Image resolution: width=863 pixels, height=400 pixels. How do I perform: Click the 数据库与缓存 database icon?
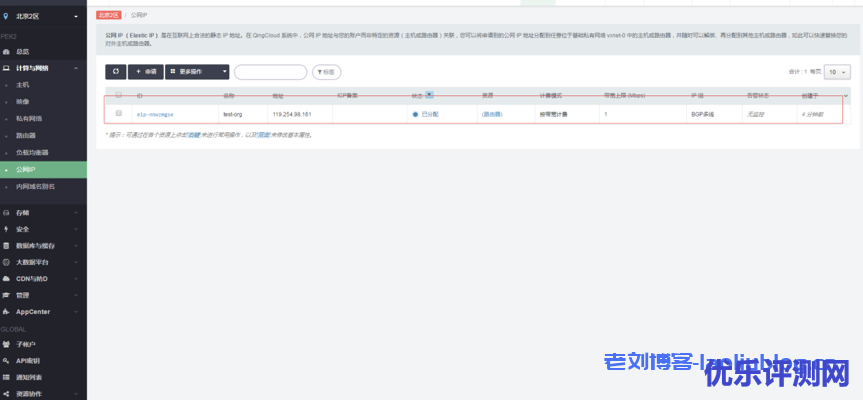(7, 245)
